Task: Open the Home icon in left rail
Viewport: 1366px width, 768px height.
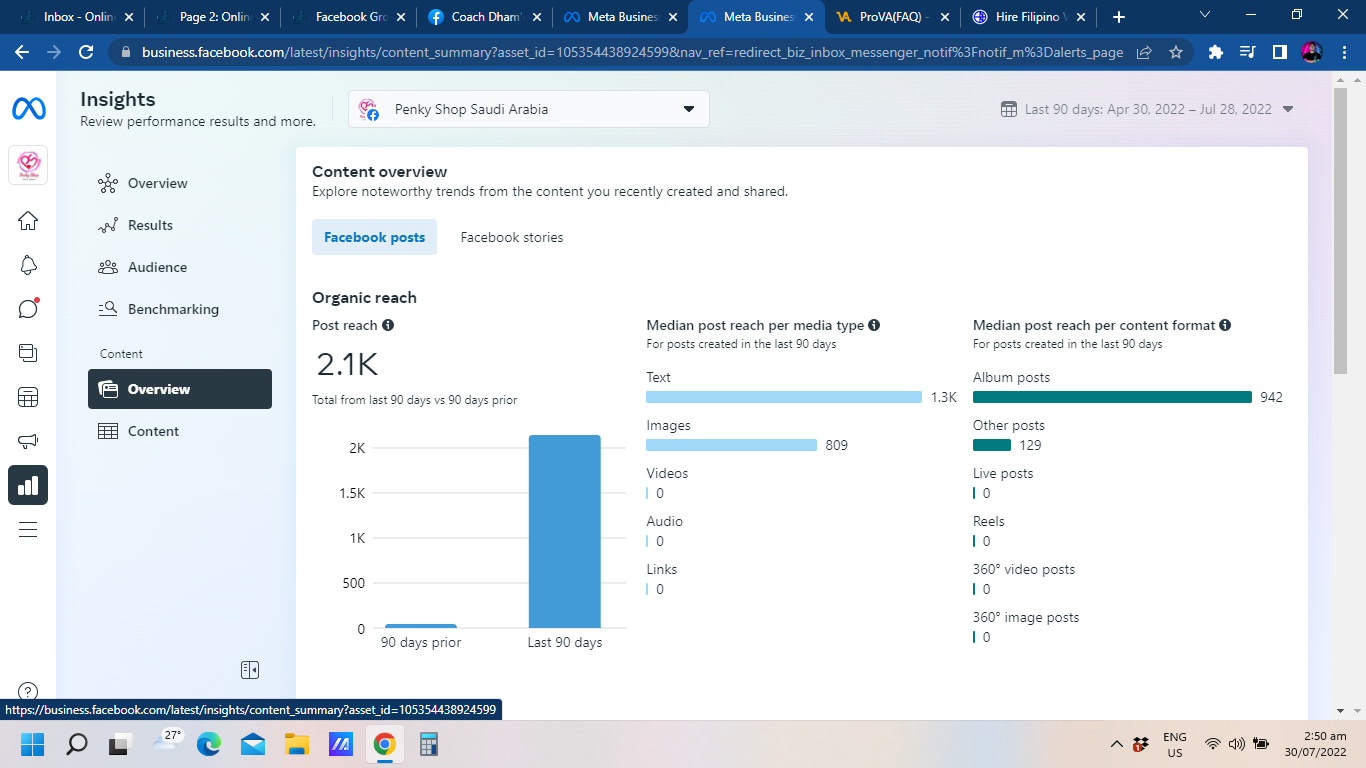Action: pyautogui.click(x=28, y=221)
